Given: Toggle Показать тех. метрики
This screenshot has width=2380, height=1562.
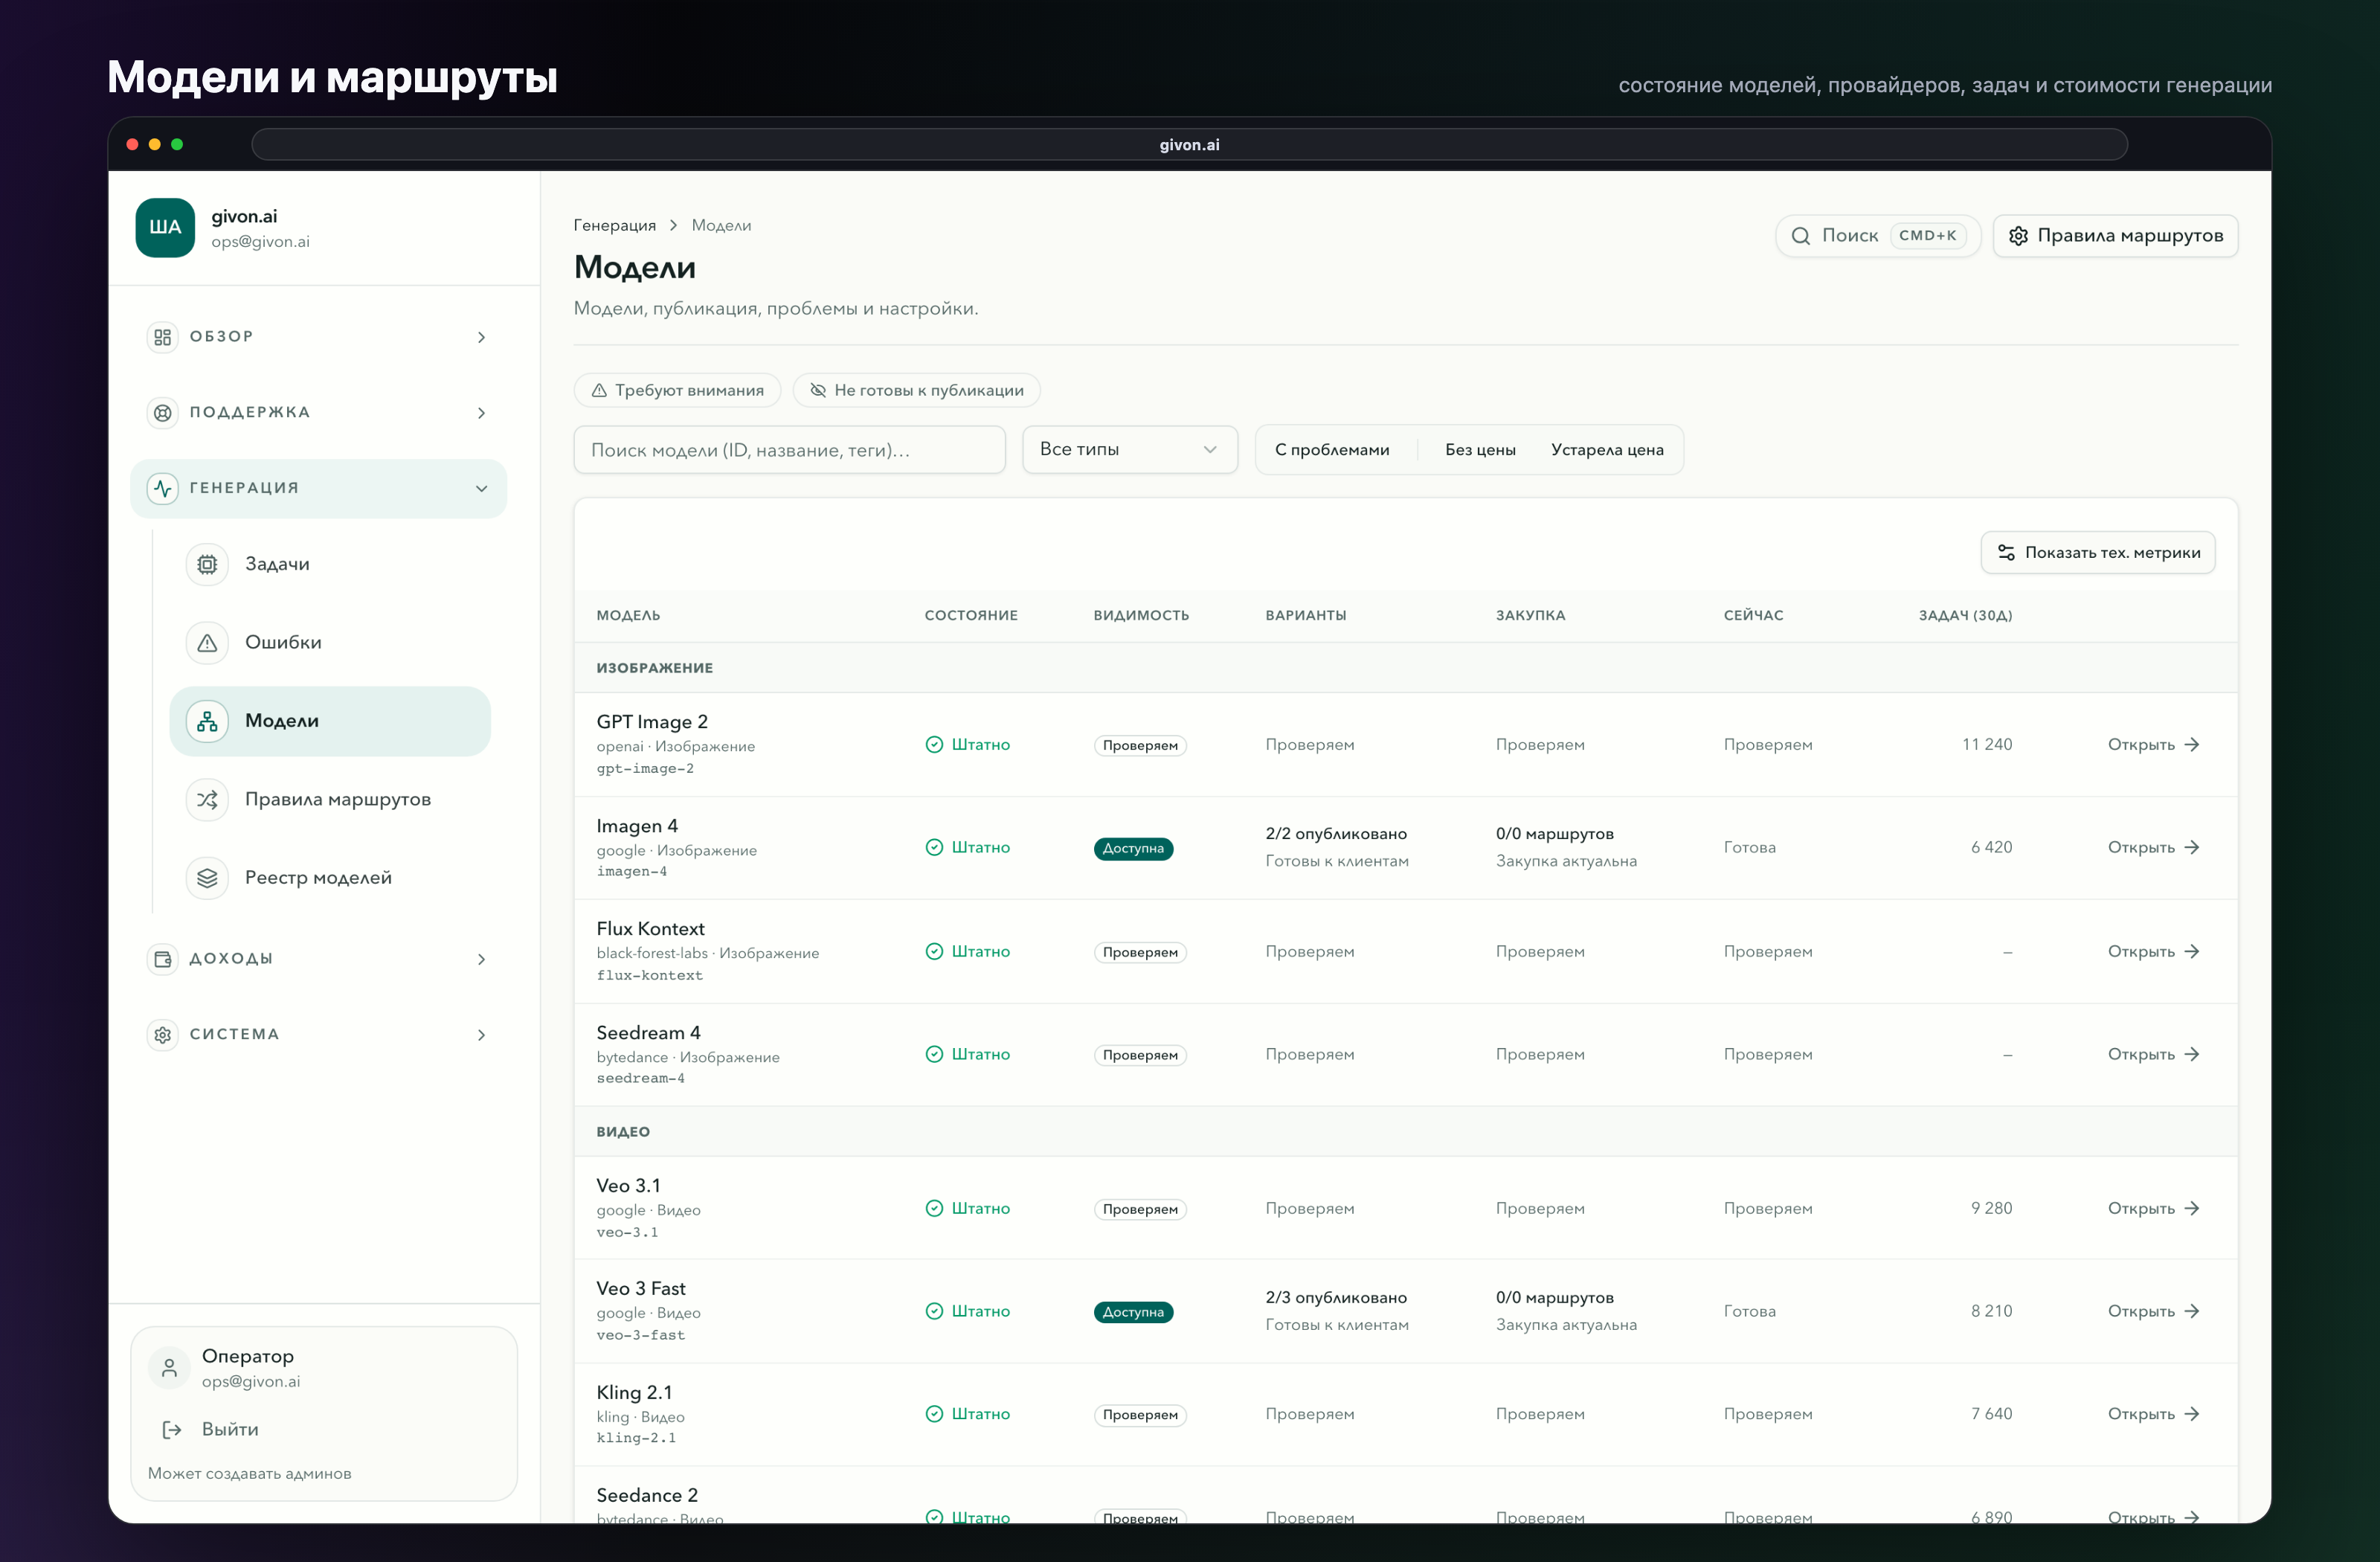Looking at the screenshot, I should coord(2098,553).
